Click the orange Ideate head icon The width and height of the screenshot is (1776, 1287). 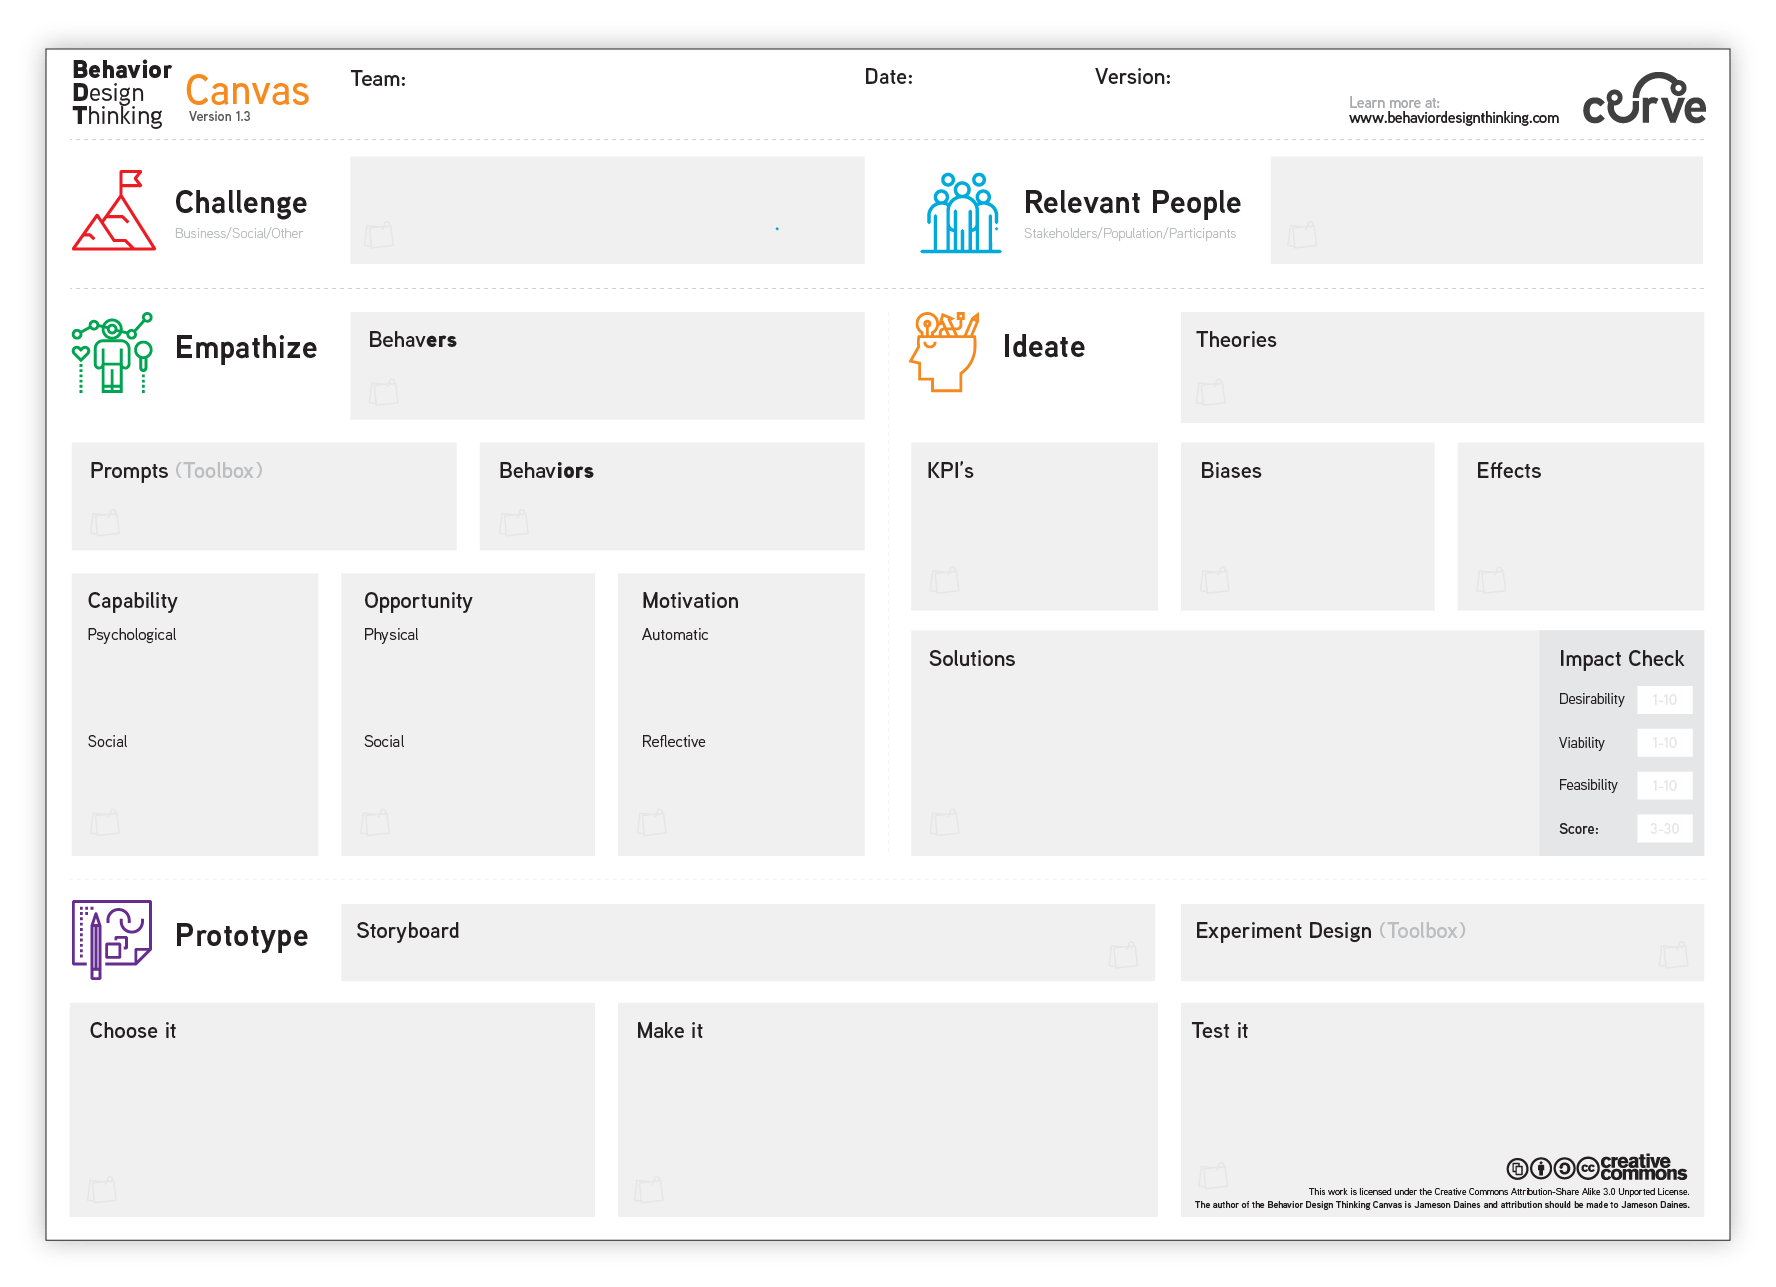pyautogui.click(x=941, y=350)
